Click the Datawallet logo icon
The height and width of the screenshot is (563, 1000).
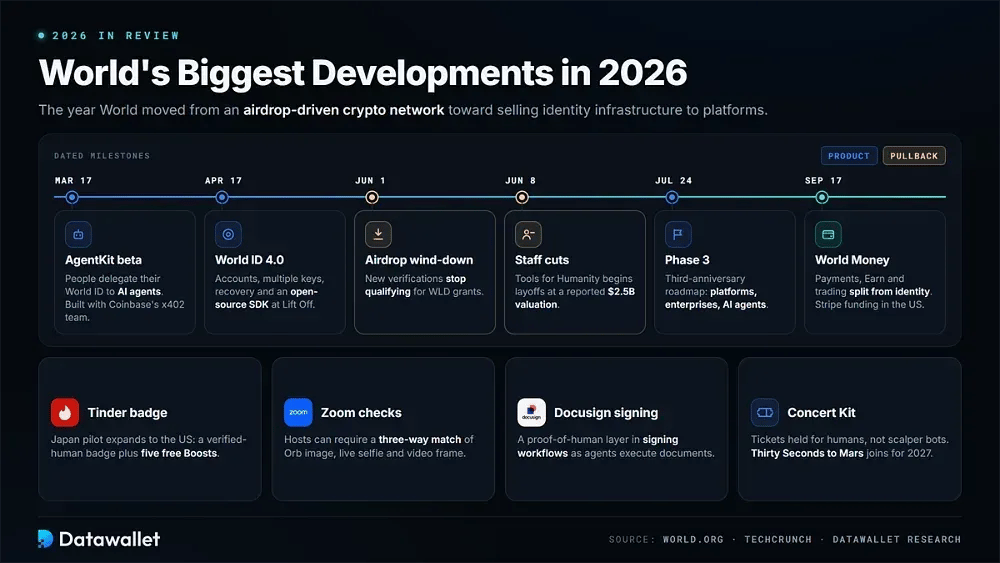click(x=45, y=539)
